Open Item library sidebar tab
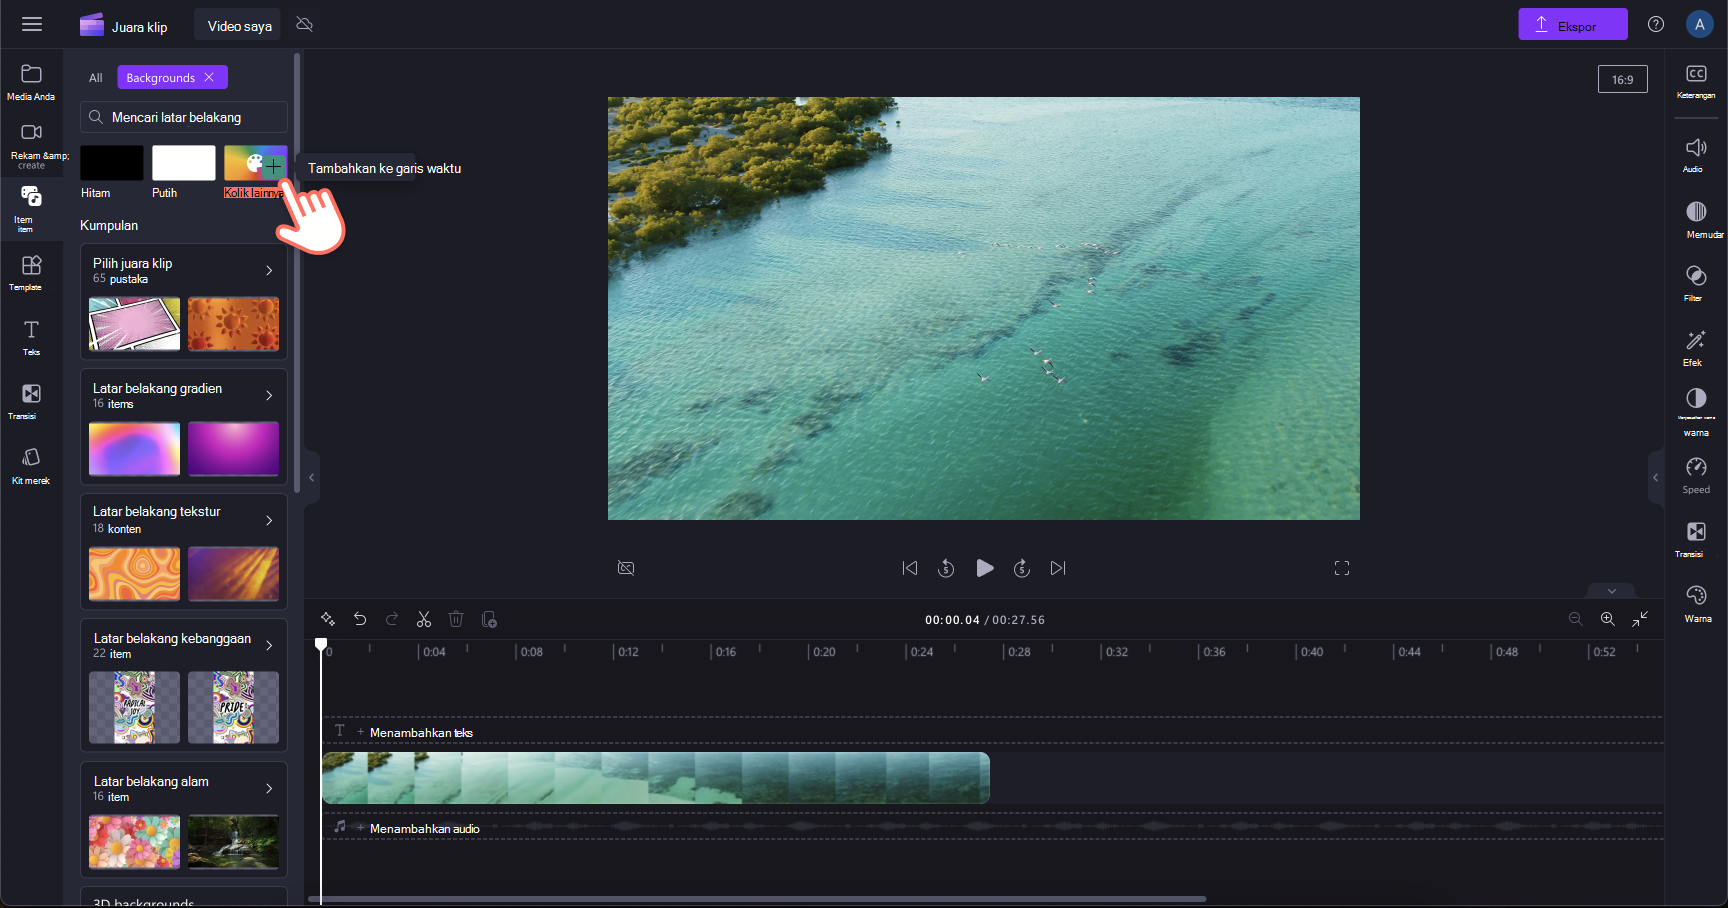 (31, 208)
